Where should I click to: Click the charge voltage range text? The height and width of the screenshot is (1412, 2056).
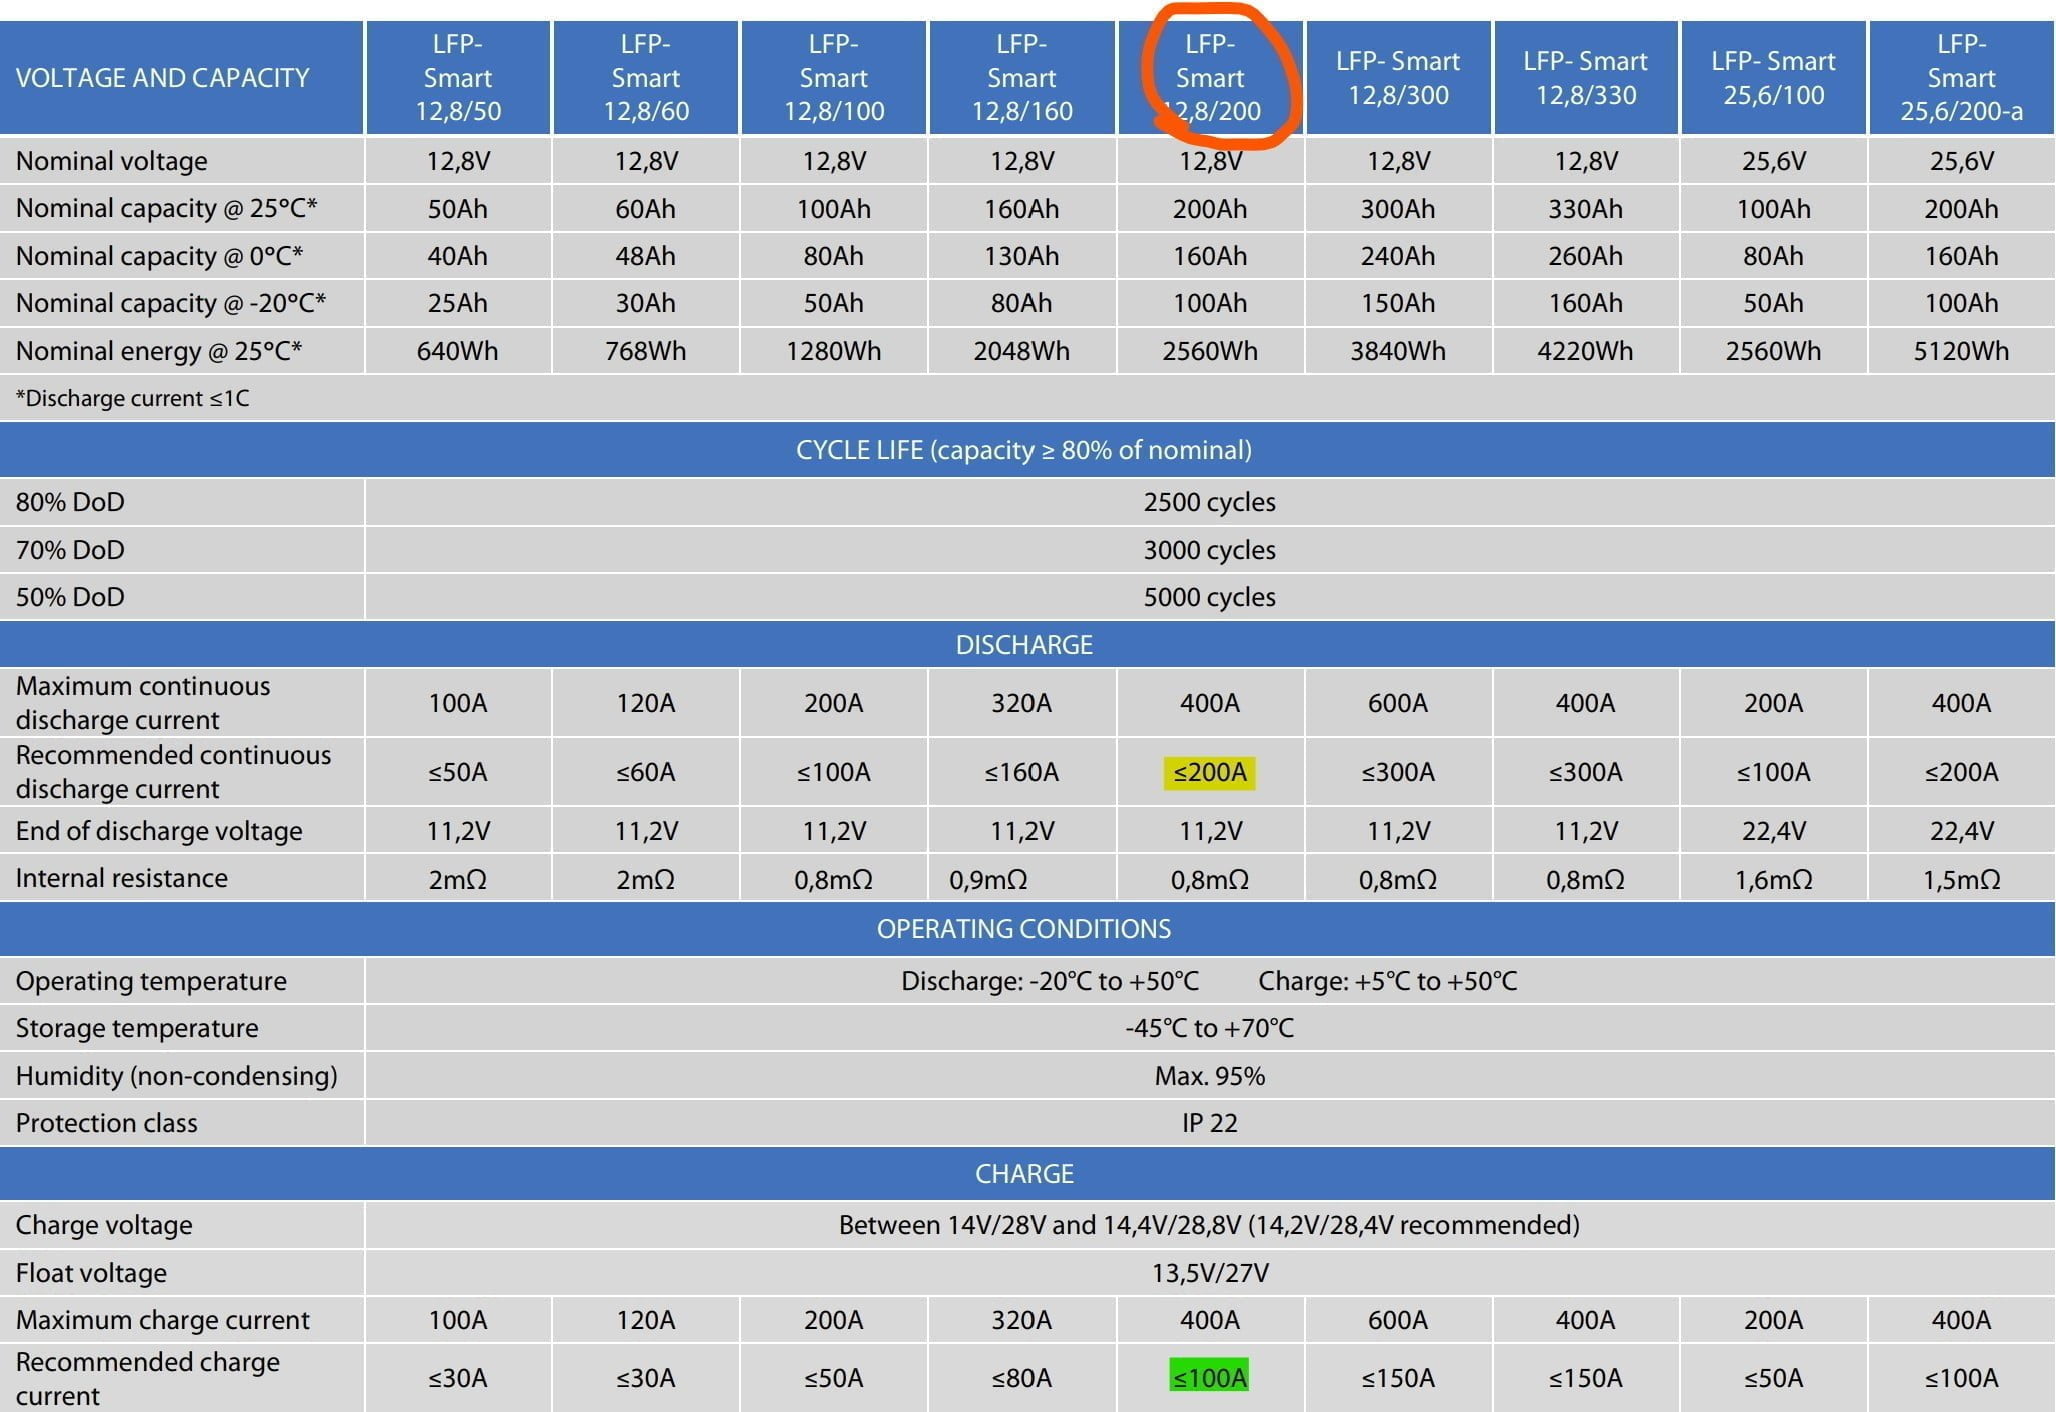click(x=1210, y=1225)
